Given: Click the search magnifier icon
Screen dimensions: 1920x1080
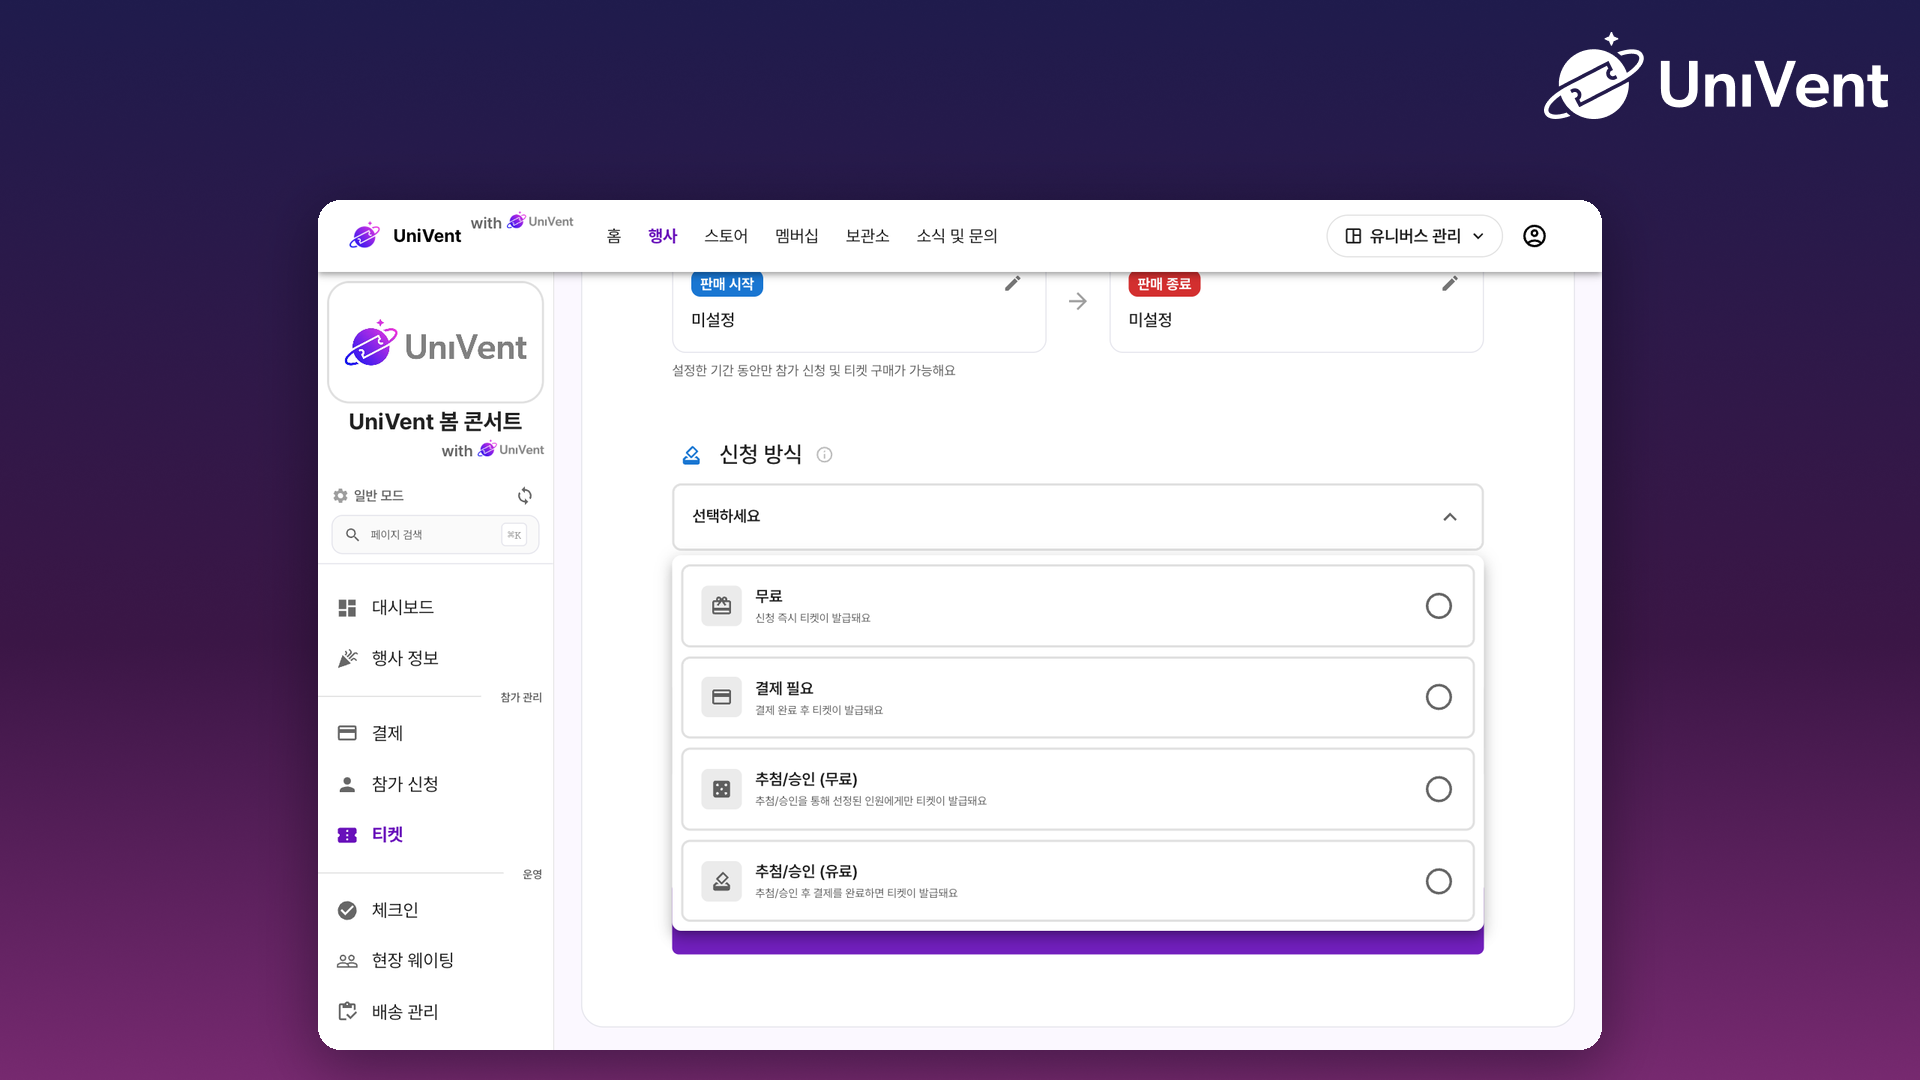Looking at the screenshot, I should (x=352, y=535).
